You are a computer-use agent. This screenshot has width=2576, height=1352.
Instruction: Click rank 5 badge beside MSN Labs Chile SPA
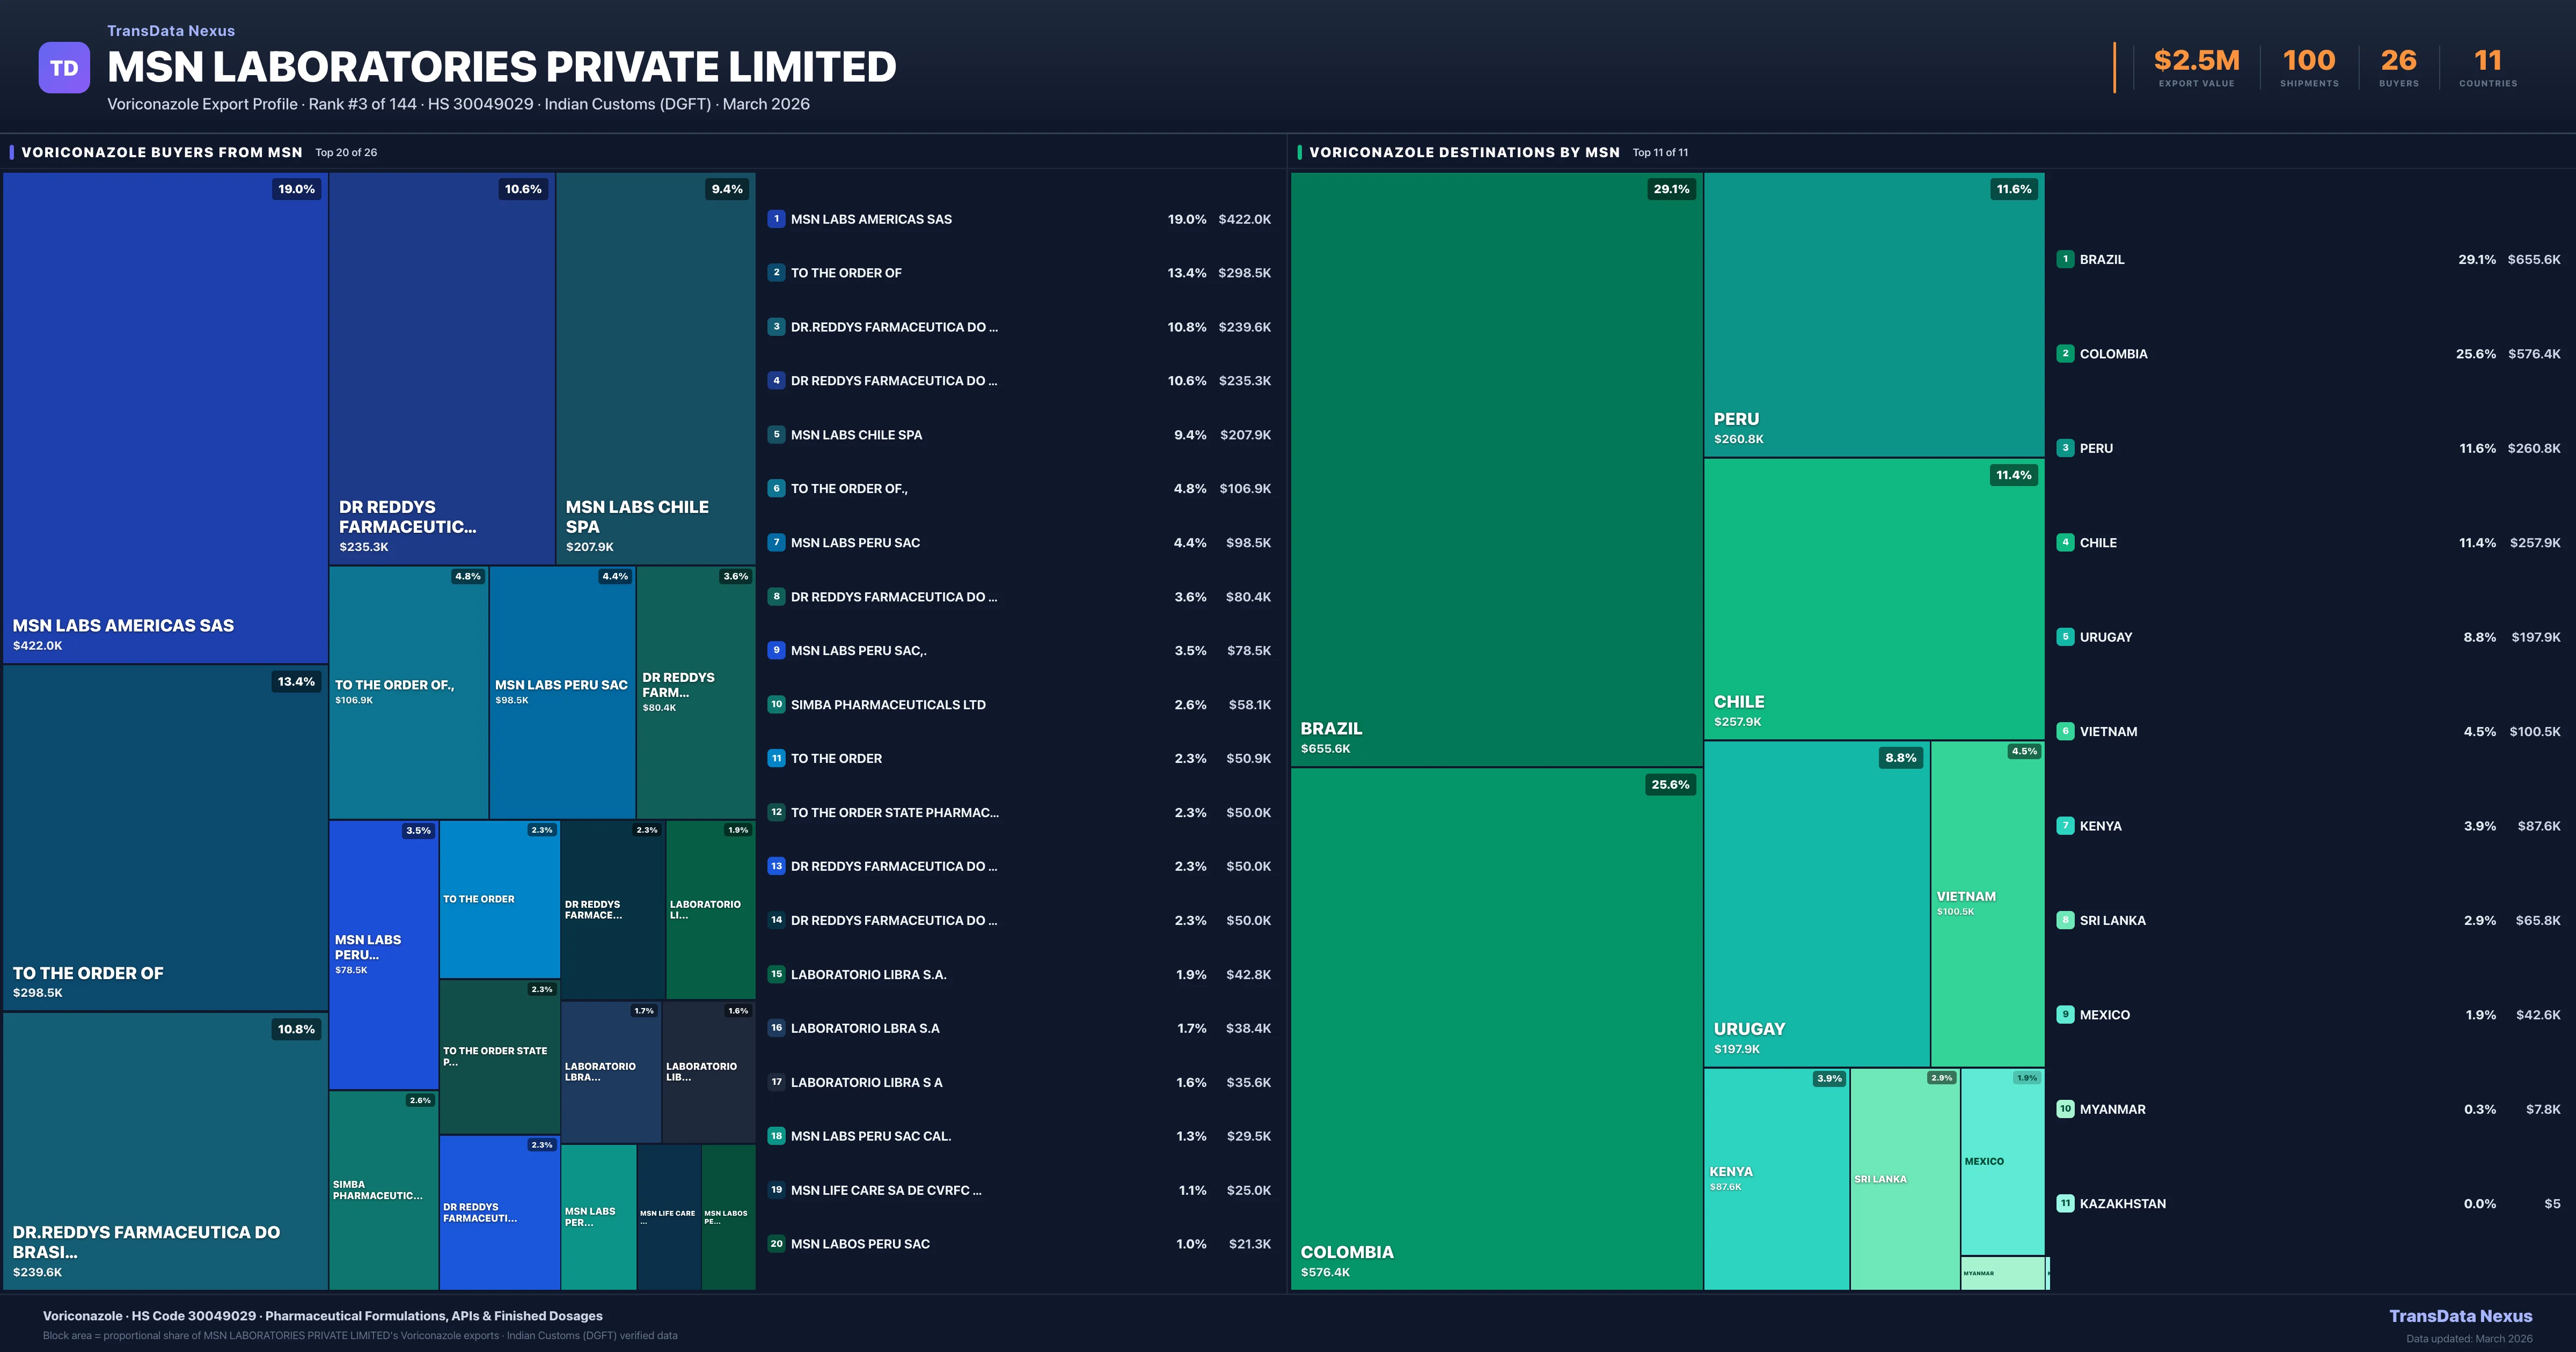776,435
